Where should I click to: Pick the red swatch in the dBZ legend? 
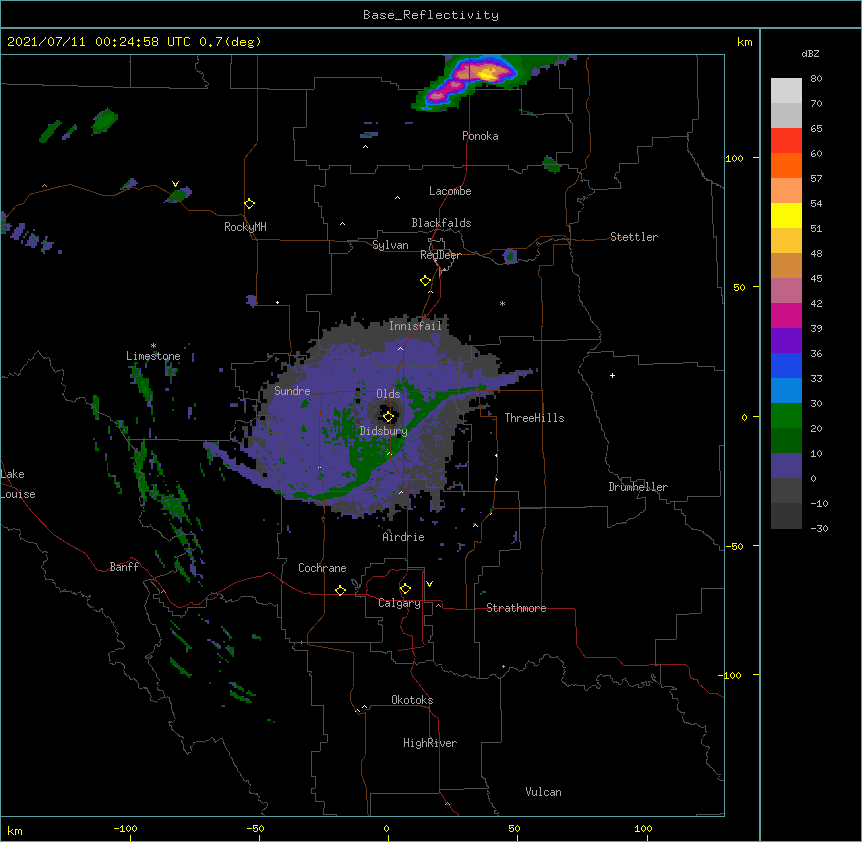pos(786,140)
